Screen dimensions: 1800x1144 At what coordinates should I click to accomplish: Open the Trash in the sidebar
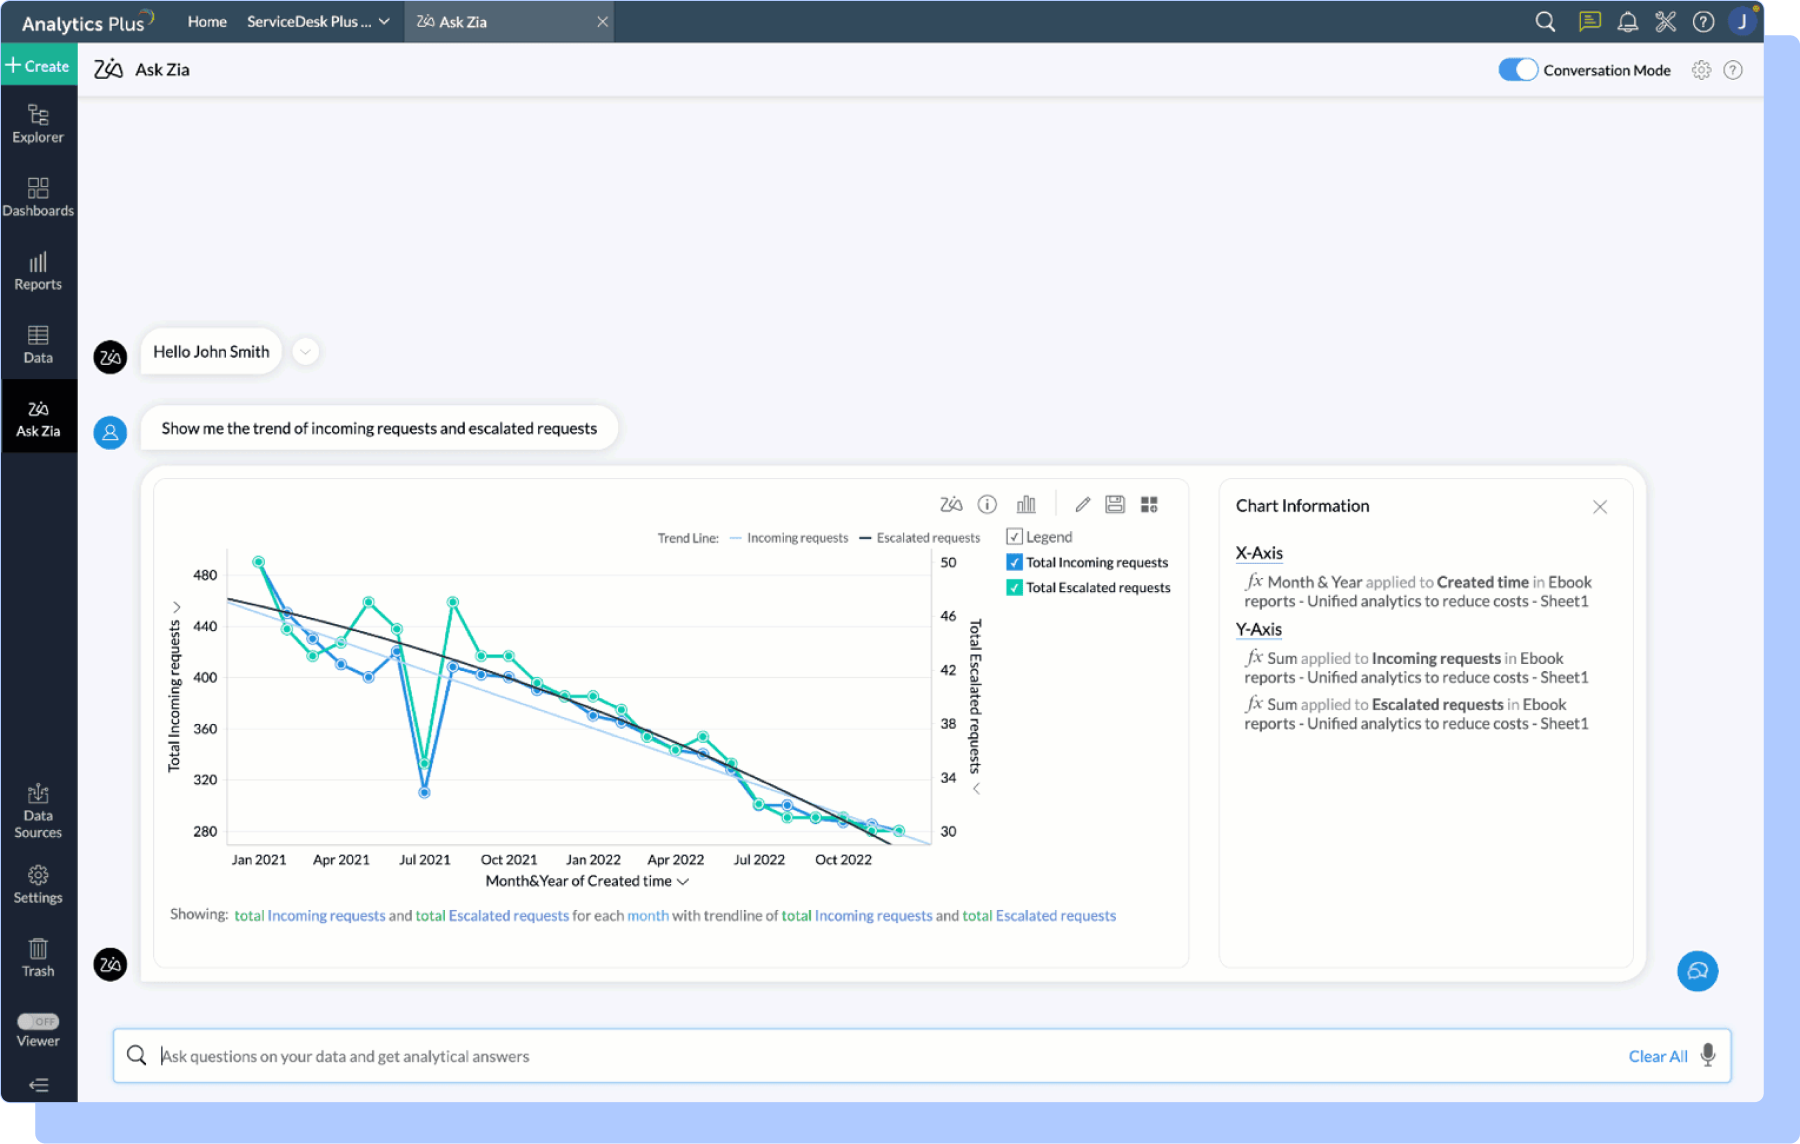click(38, 957)
